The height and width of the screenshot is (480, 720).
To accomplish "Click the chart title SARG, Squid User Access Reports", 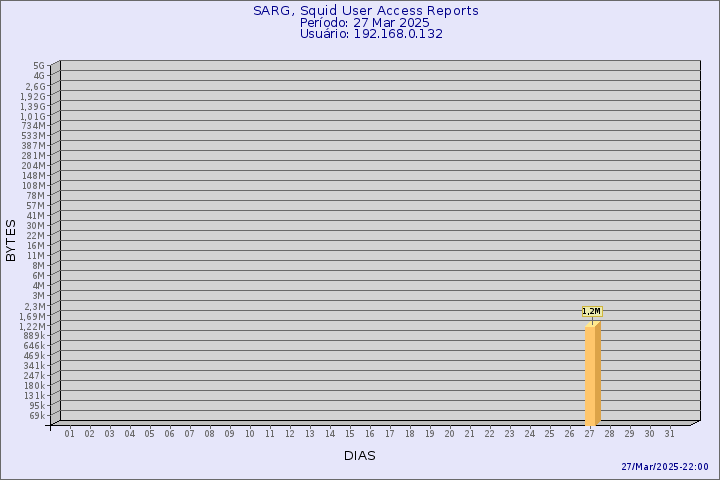I will pos(366,11).
